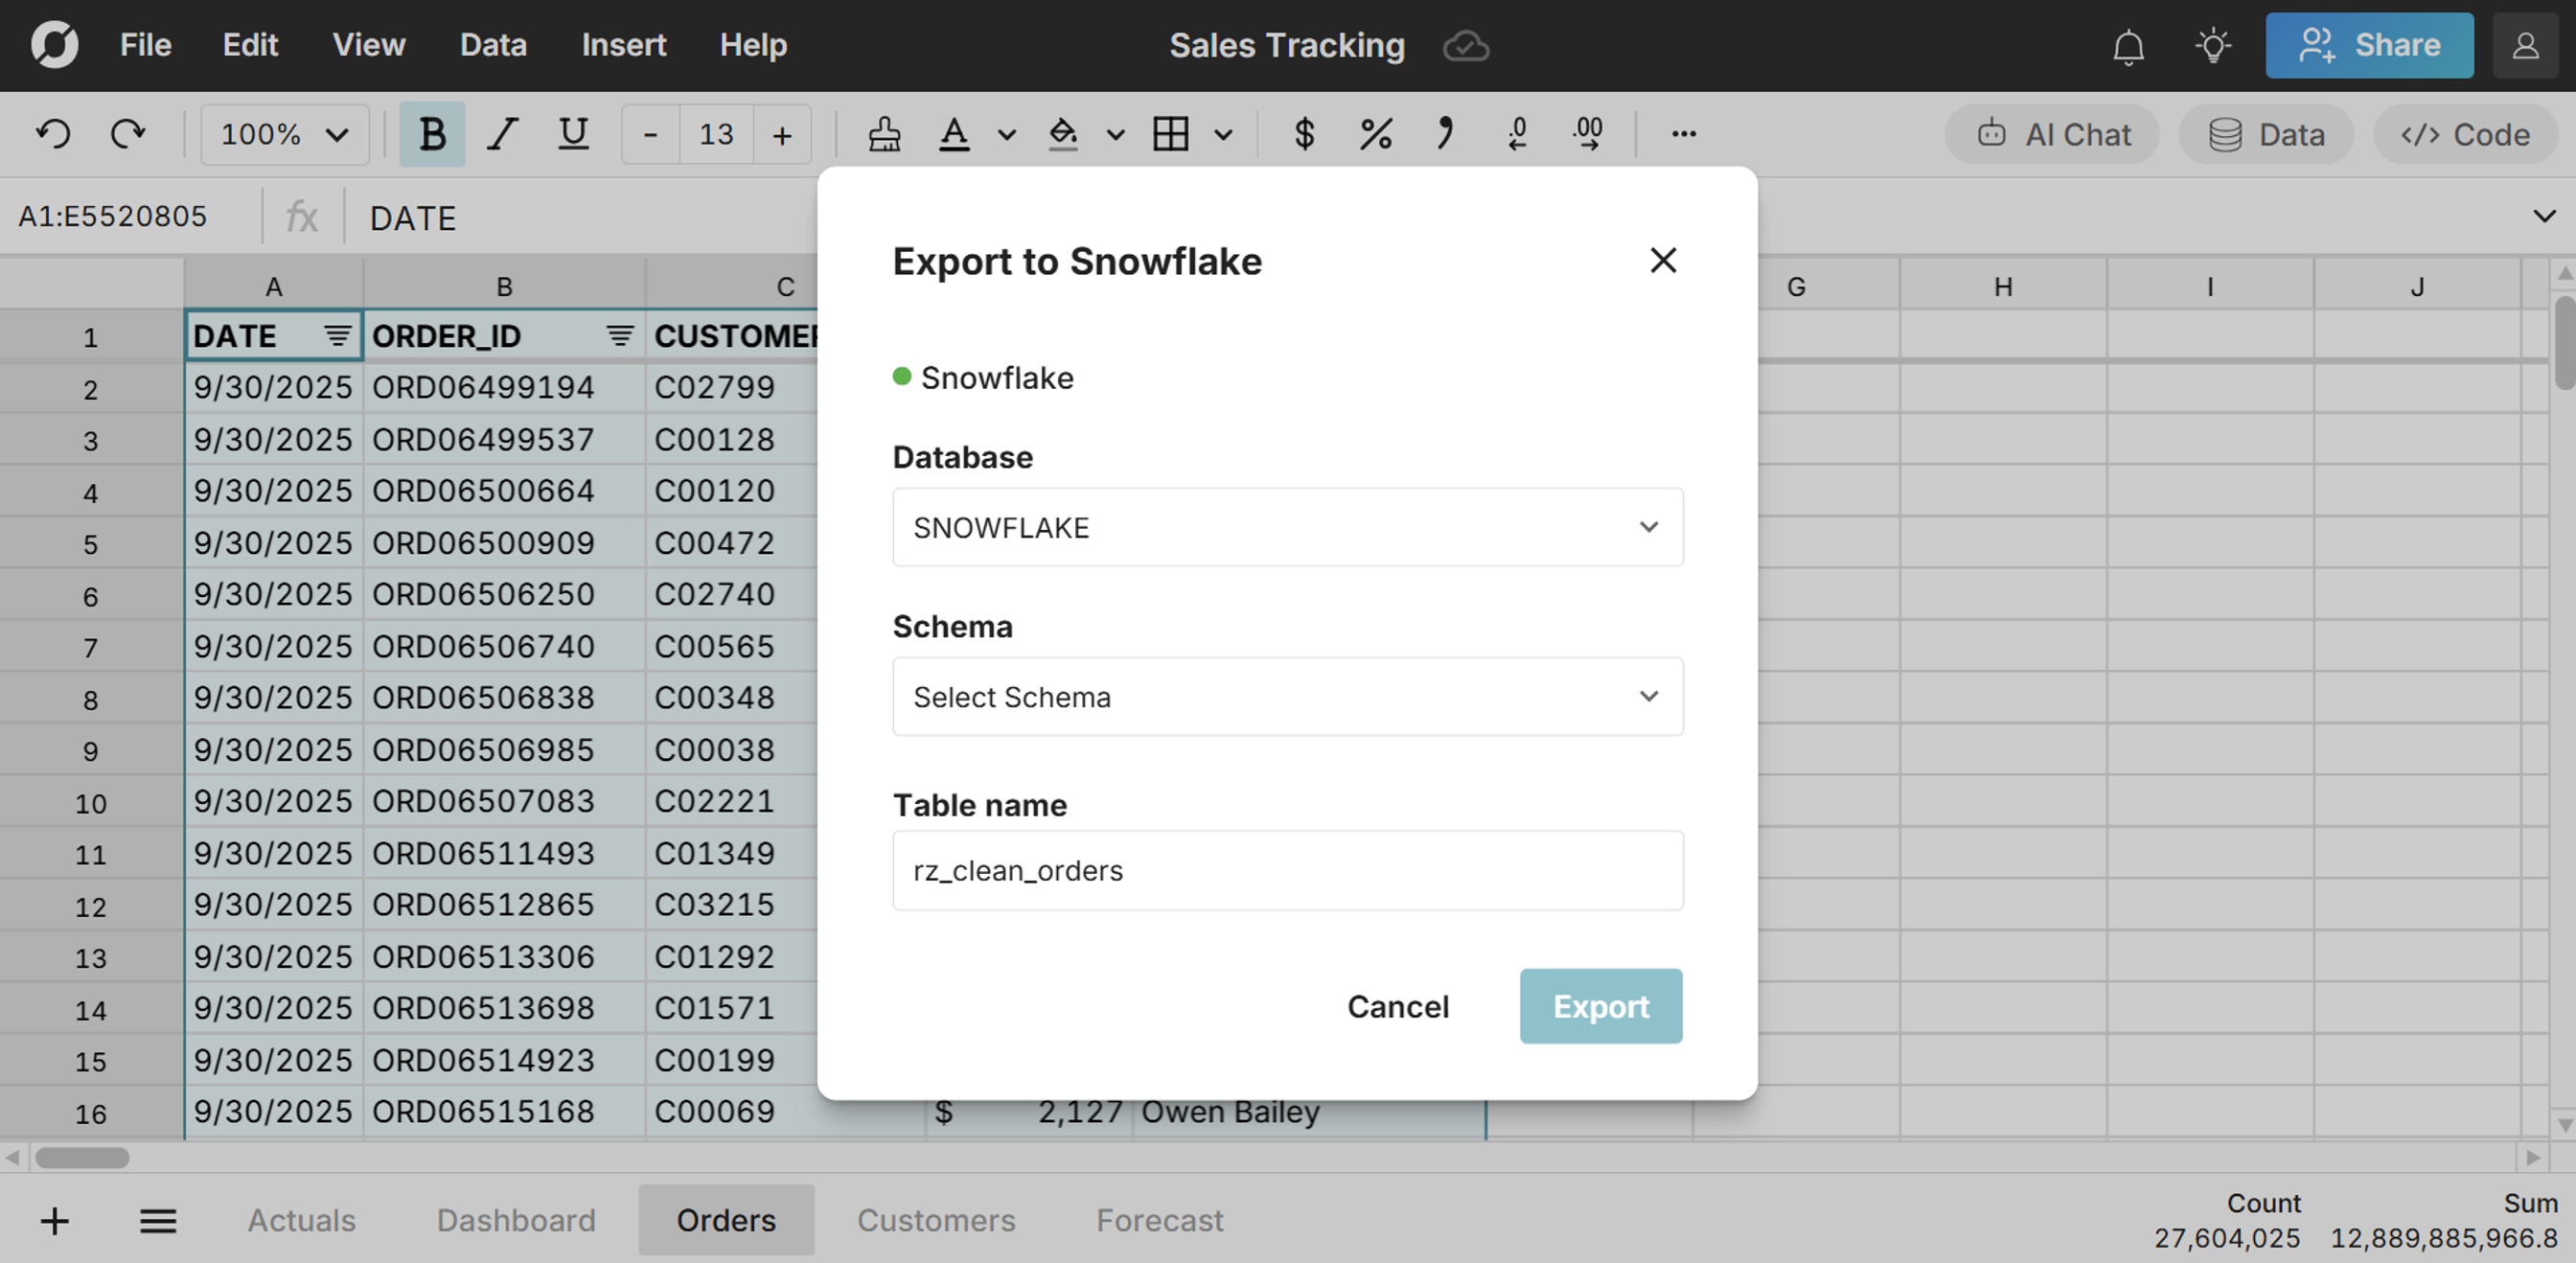The image size is (2576, 1263).
Task: Open the notifications bell
Action: [2128, 46]
